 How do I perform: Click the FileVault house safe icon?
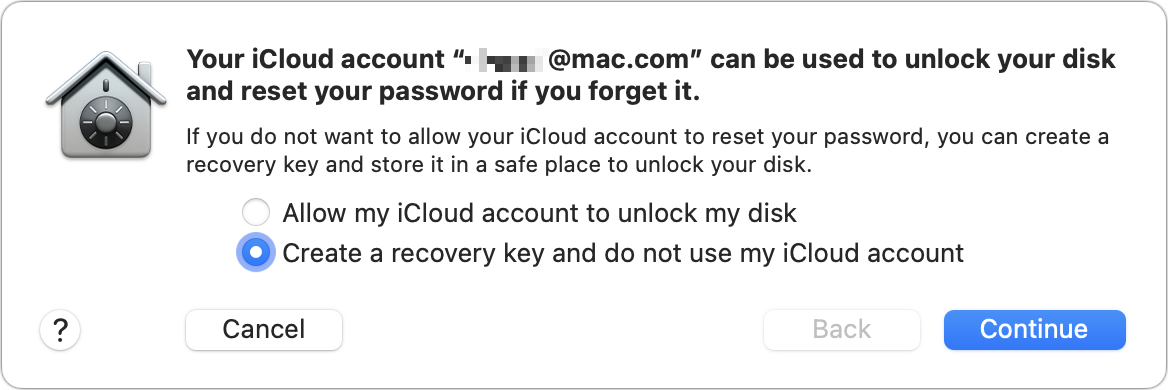pyautogui.click(x=106, y=104)
